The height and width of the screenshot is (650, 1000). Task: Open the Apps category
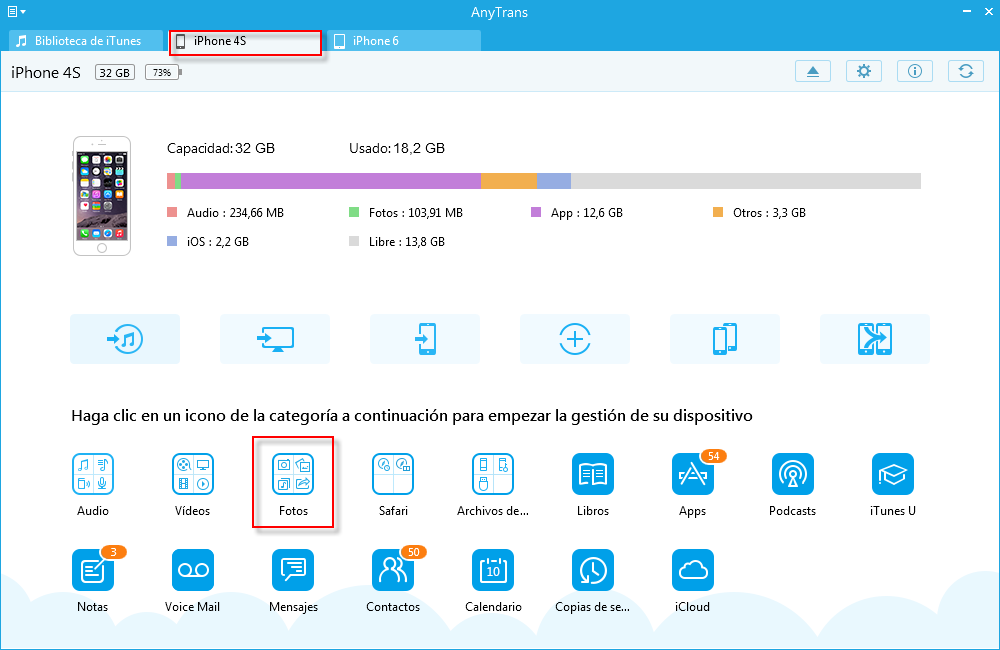coord(693,474)
